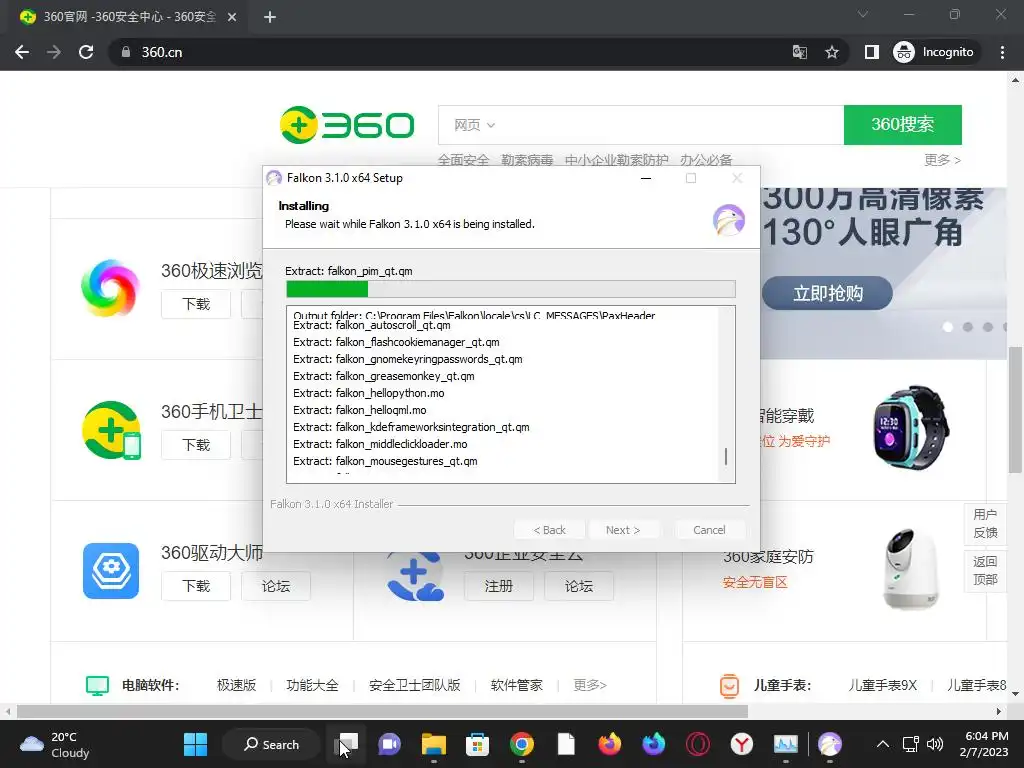
Task: Open Opera browser from taskbar
Action: (697, 744)
